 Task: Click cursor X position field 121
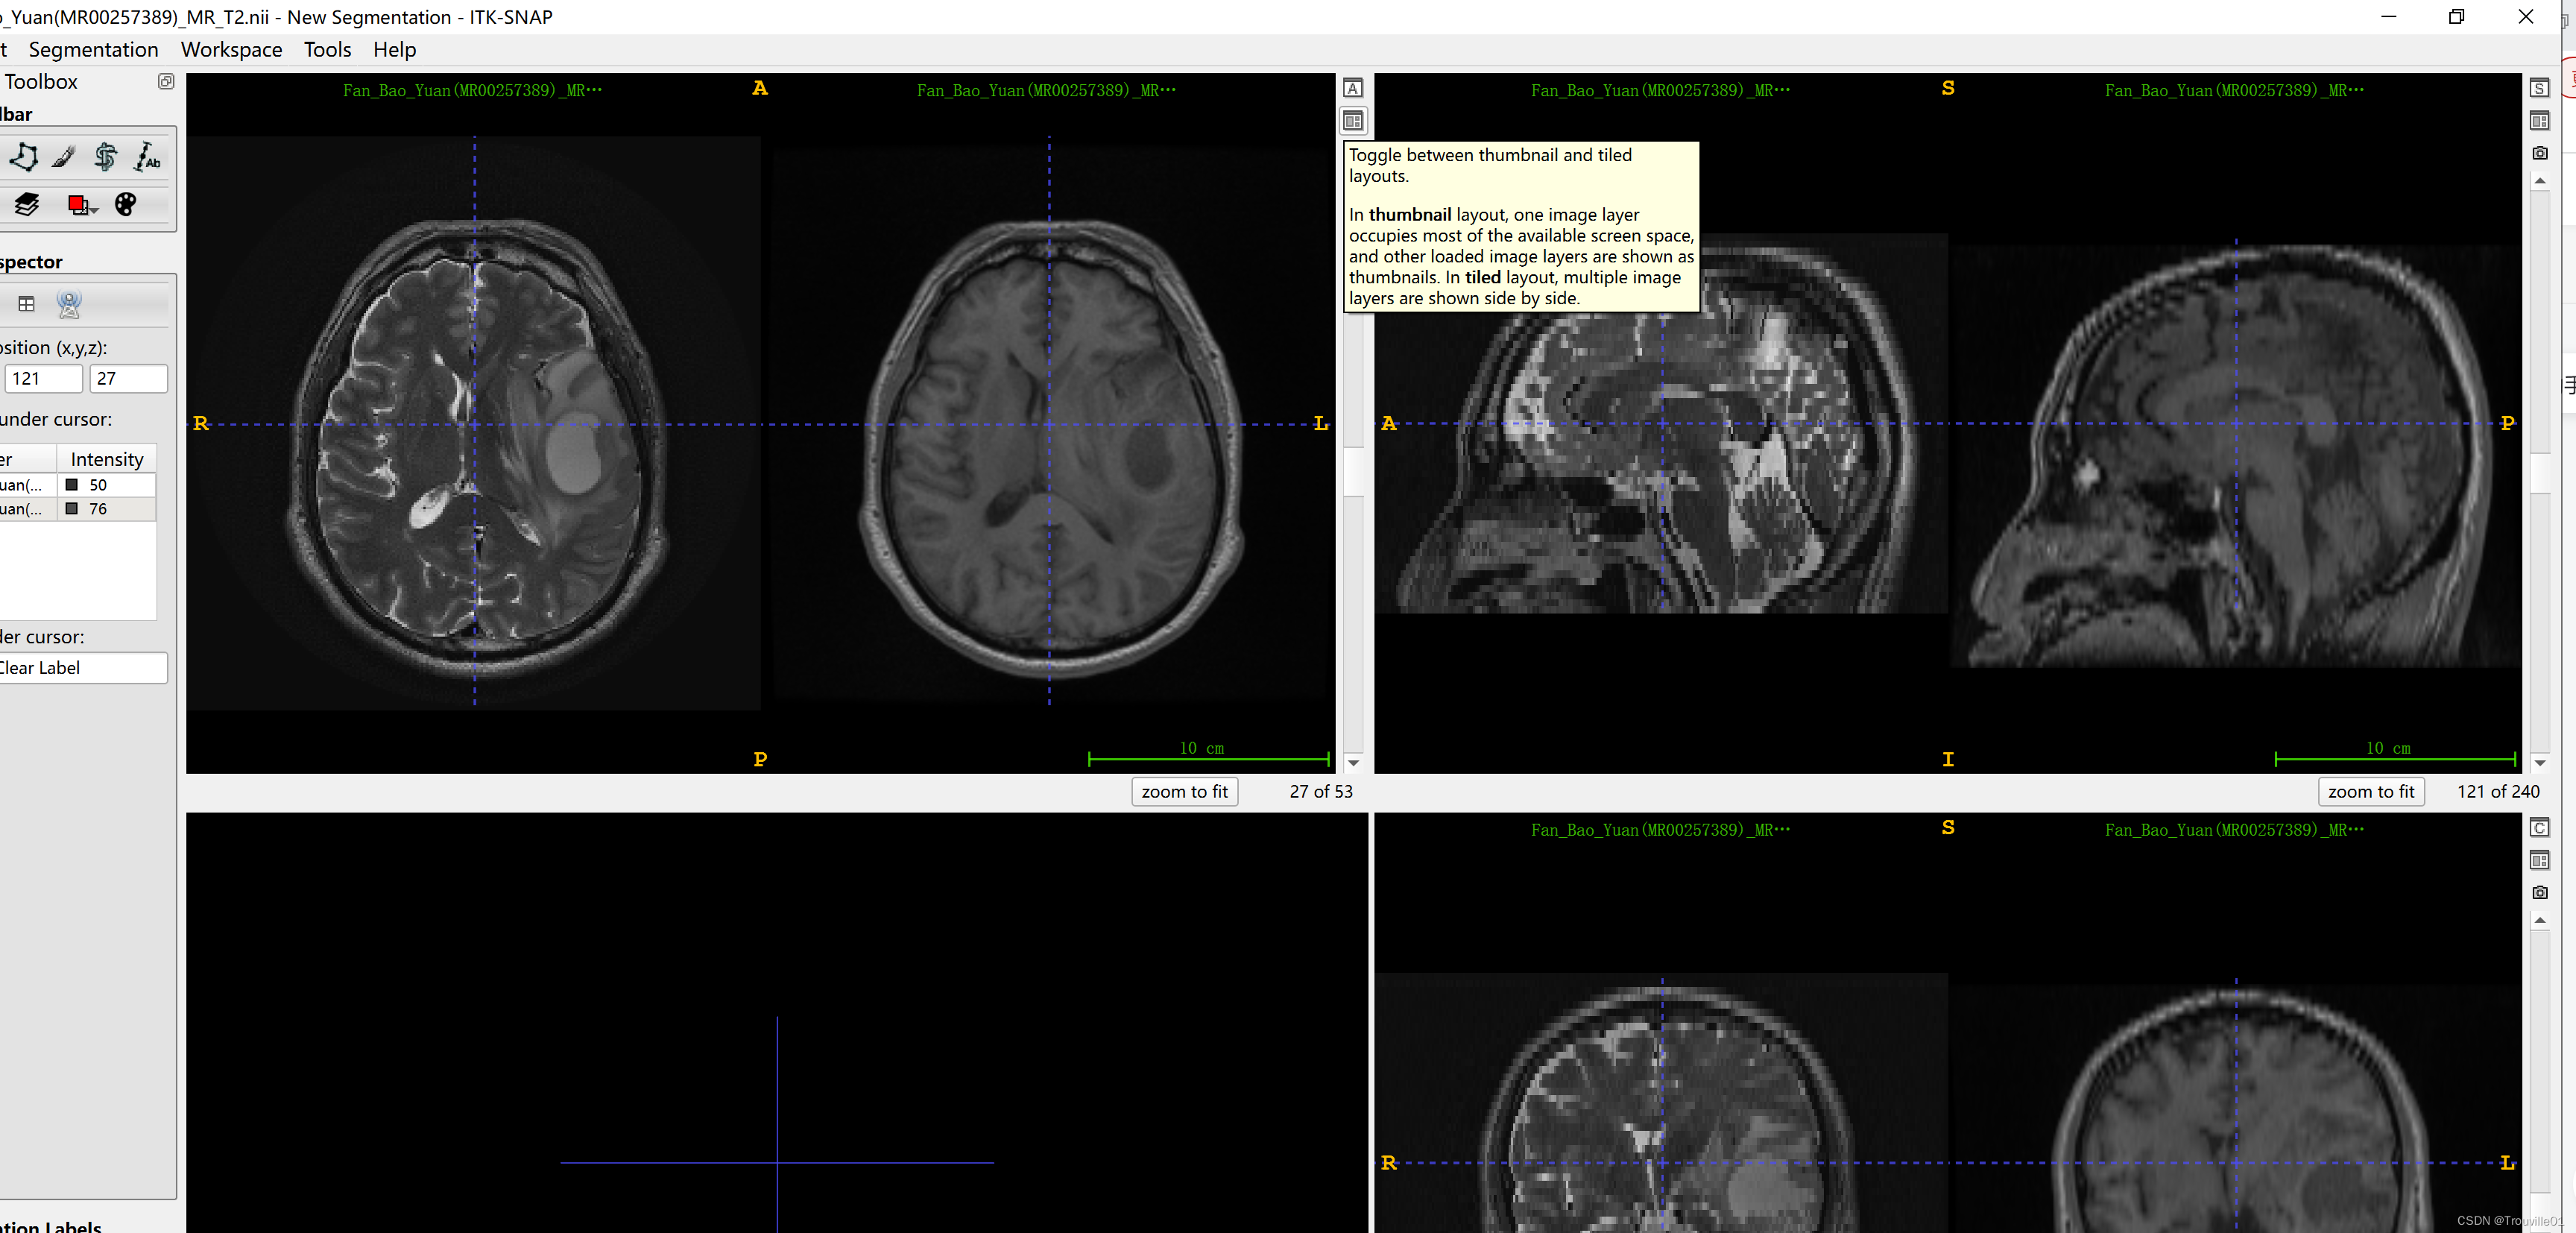[43, 379]
